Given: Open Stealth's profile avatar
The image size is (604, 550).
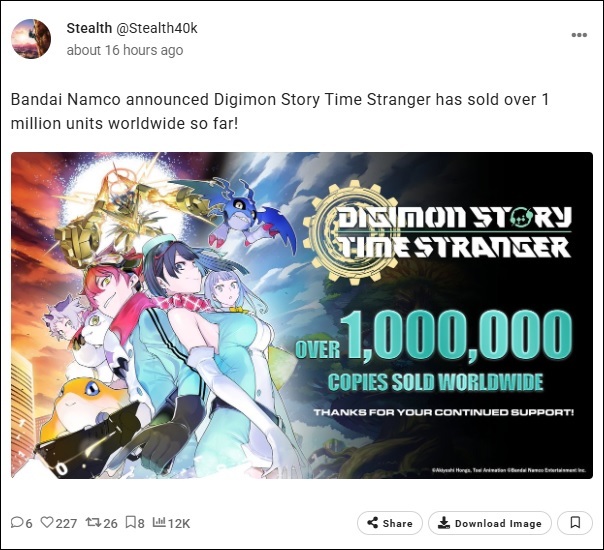Looking at the screenshot, I should (31, 39).
